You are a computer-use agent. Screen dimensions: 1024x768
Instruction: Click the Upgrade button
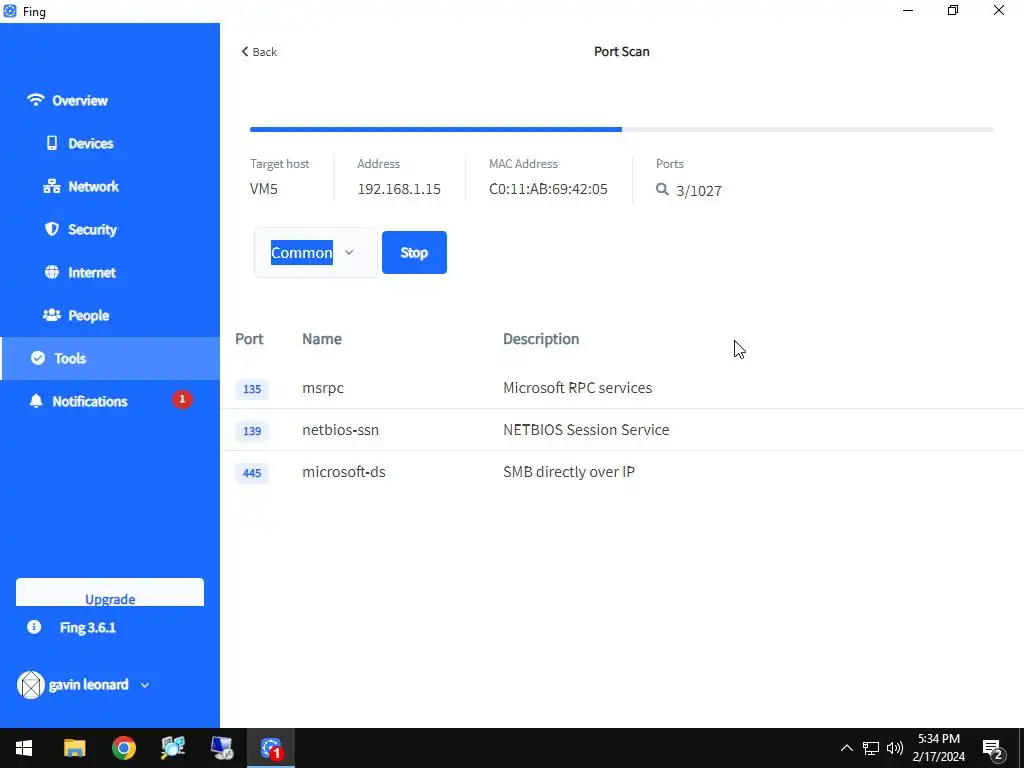click(x=110, y=592)
